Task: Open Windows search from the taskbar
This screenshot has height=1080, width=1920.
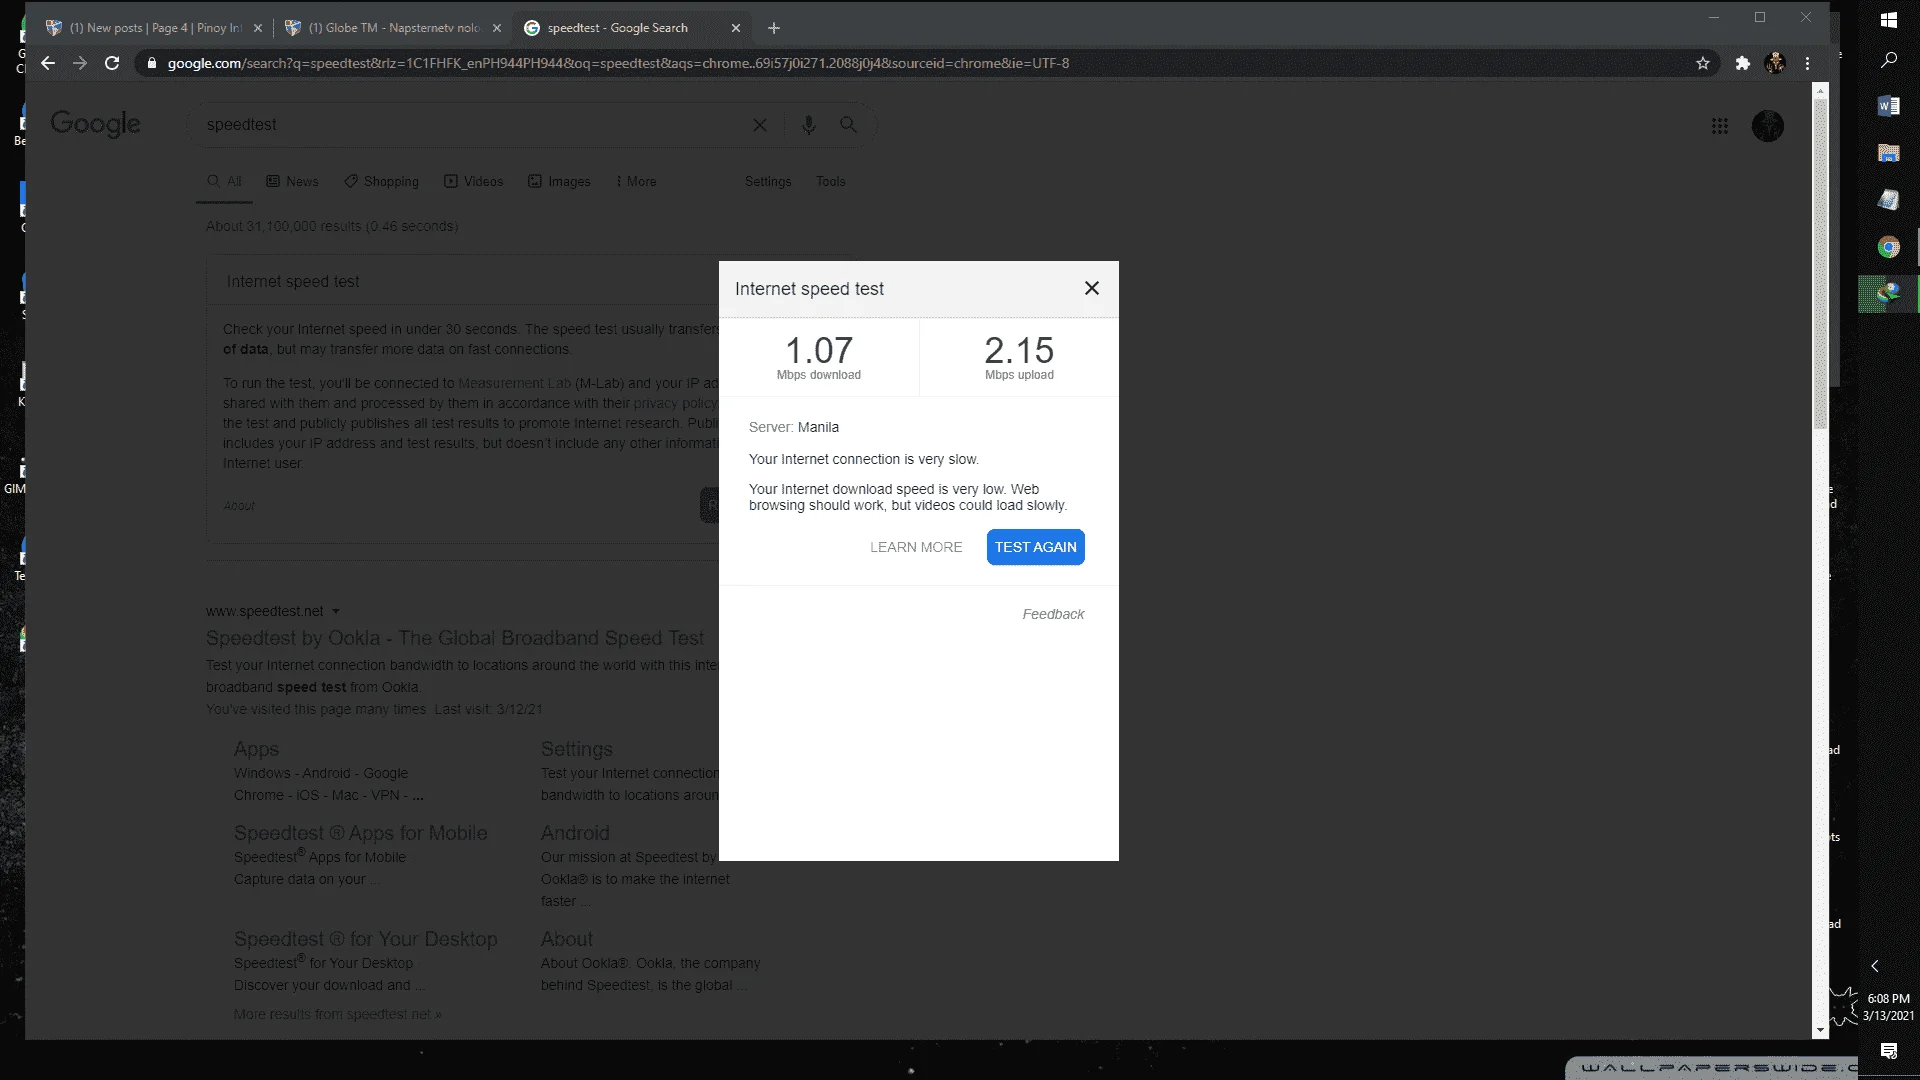Action: (x=1889, y=60)
